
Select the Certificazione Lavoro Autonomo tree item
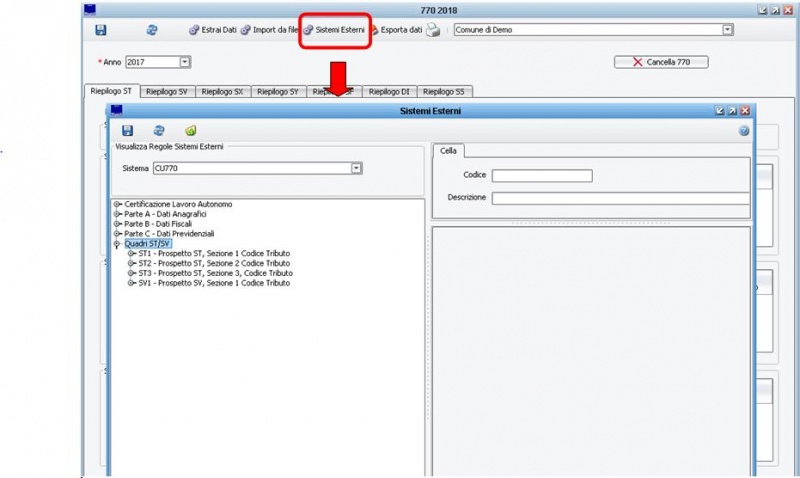tap(178, 204)
